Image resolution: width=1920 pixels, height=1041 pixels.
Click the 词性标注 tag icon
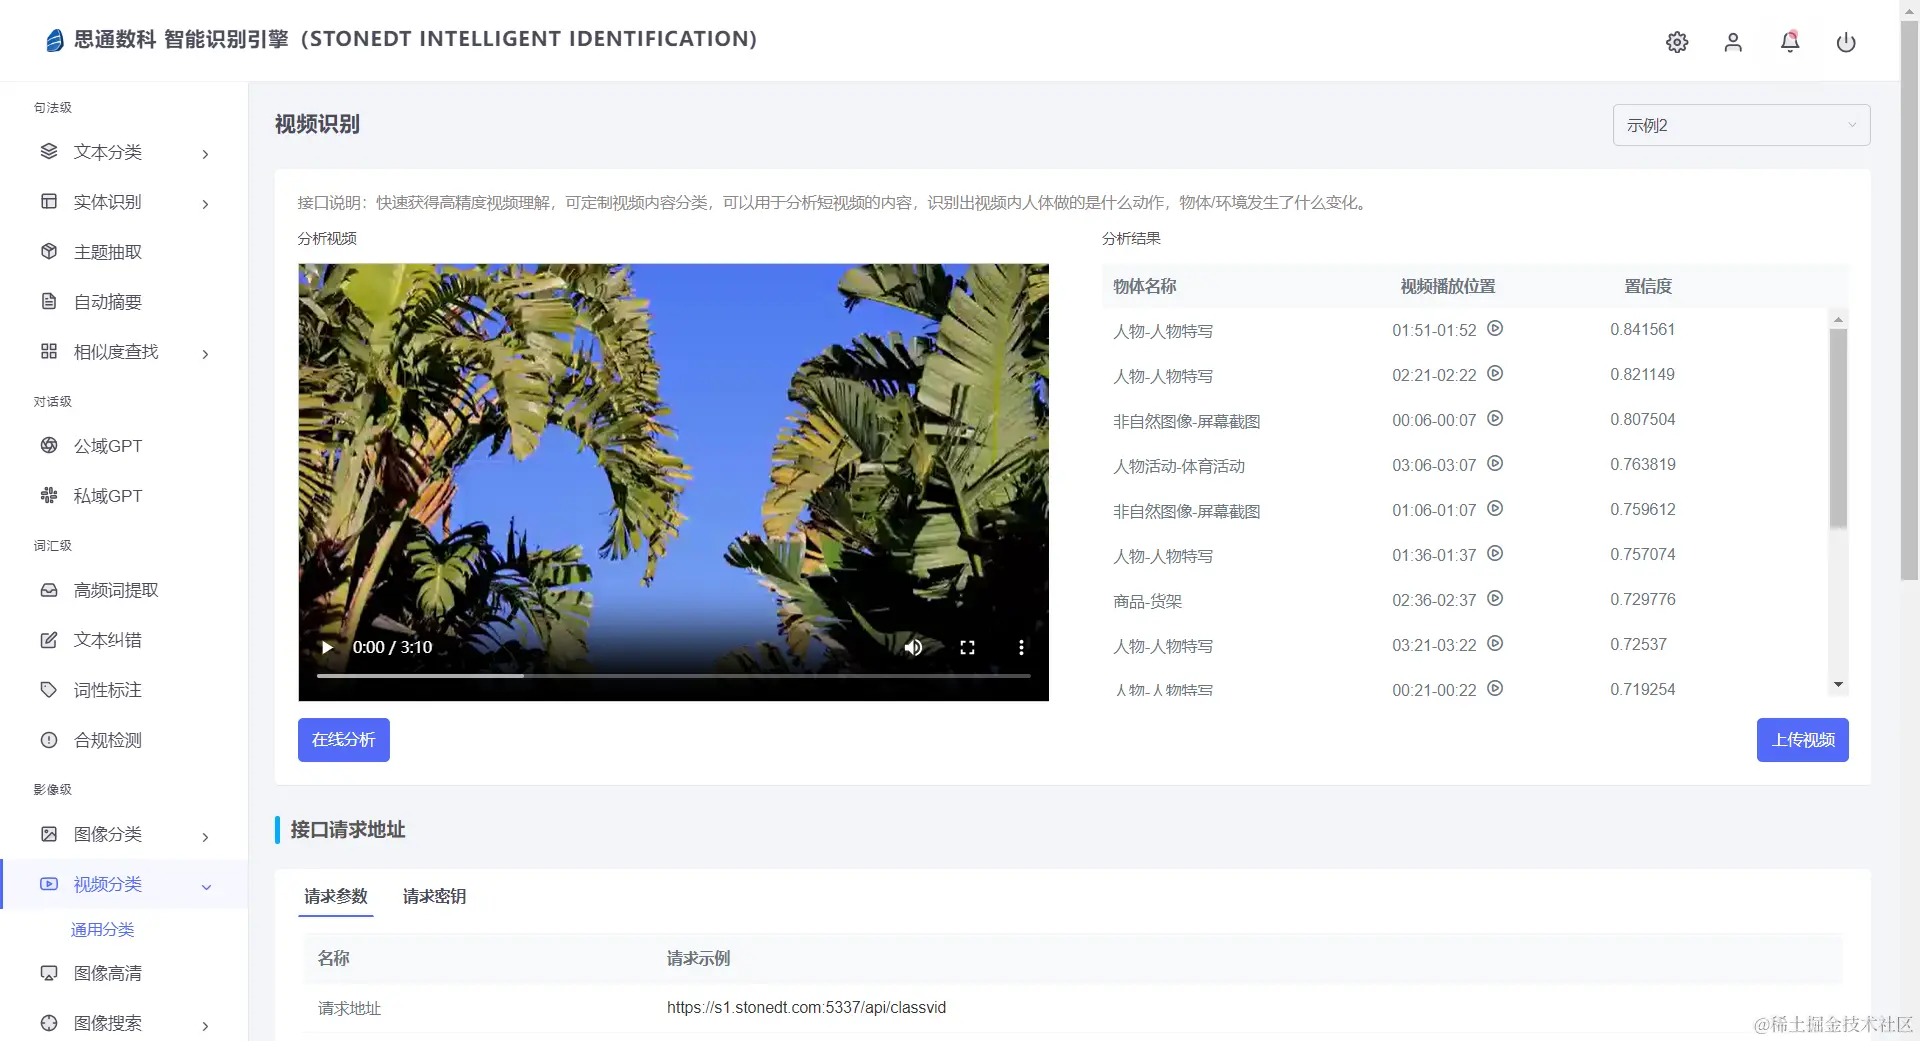click(49, 690)
